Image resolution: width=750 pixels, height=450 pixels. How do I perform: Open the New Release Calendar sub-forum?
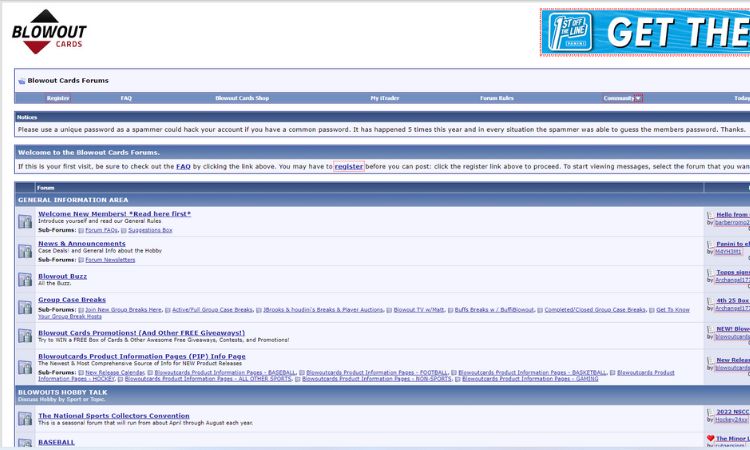pyautogui.click(x=115, y=373)
